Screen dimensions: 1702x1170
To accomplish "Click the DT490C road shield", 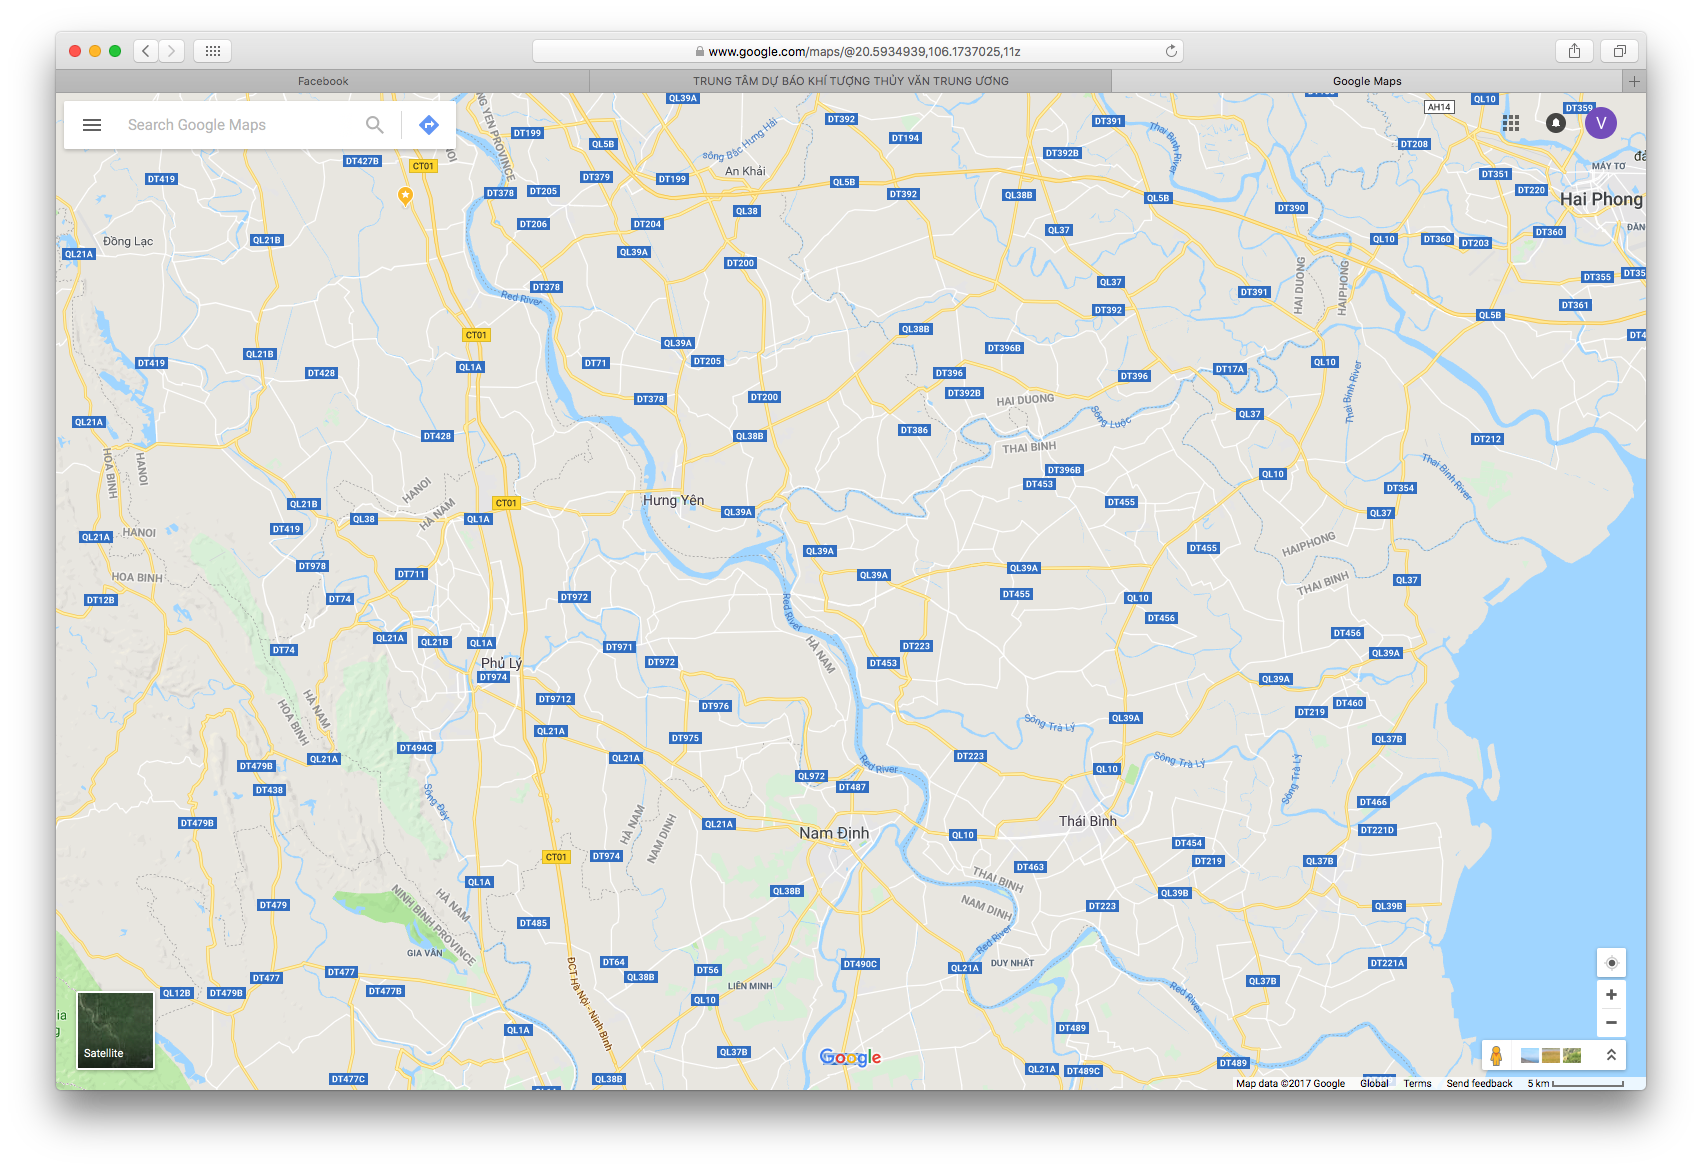I will (x=860, y=964).
